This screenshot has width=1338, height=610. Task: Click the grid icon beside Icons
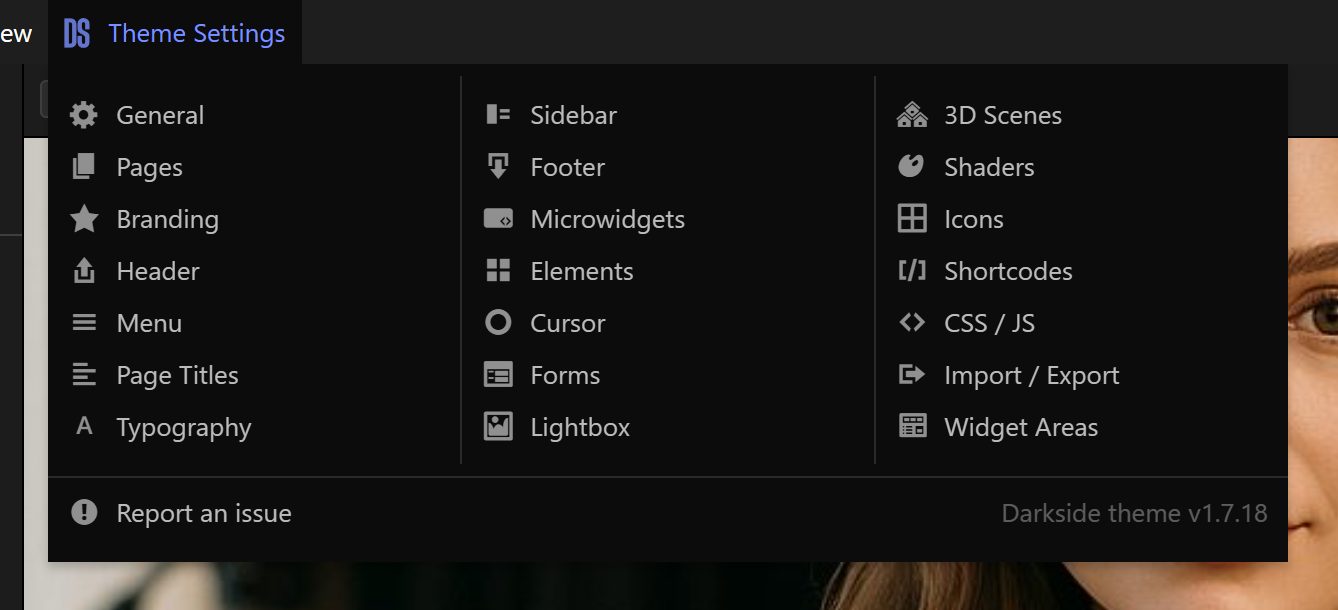pos(912,219)
